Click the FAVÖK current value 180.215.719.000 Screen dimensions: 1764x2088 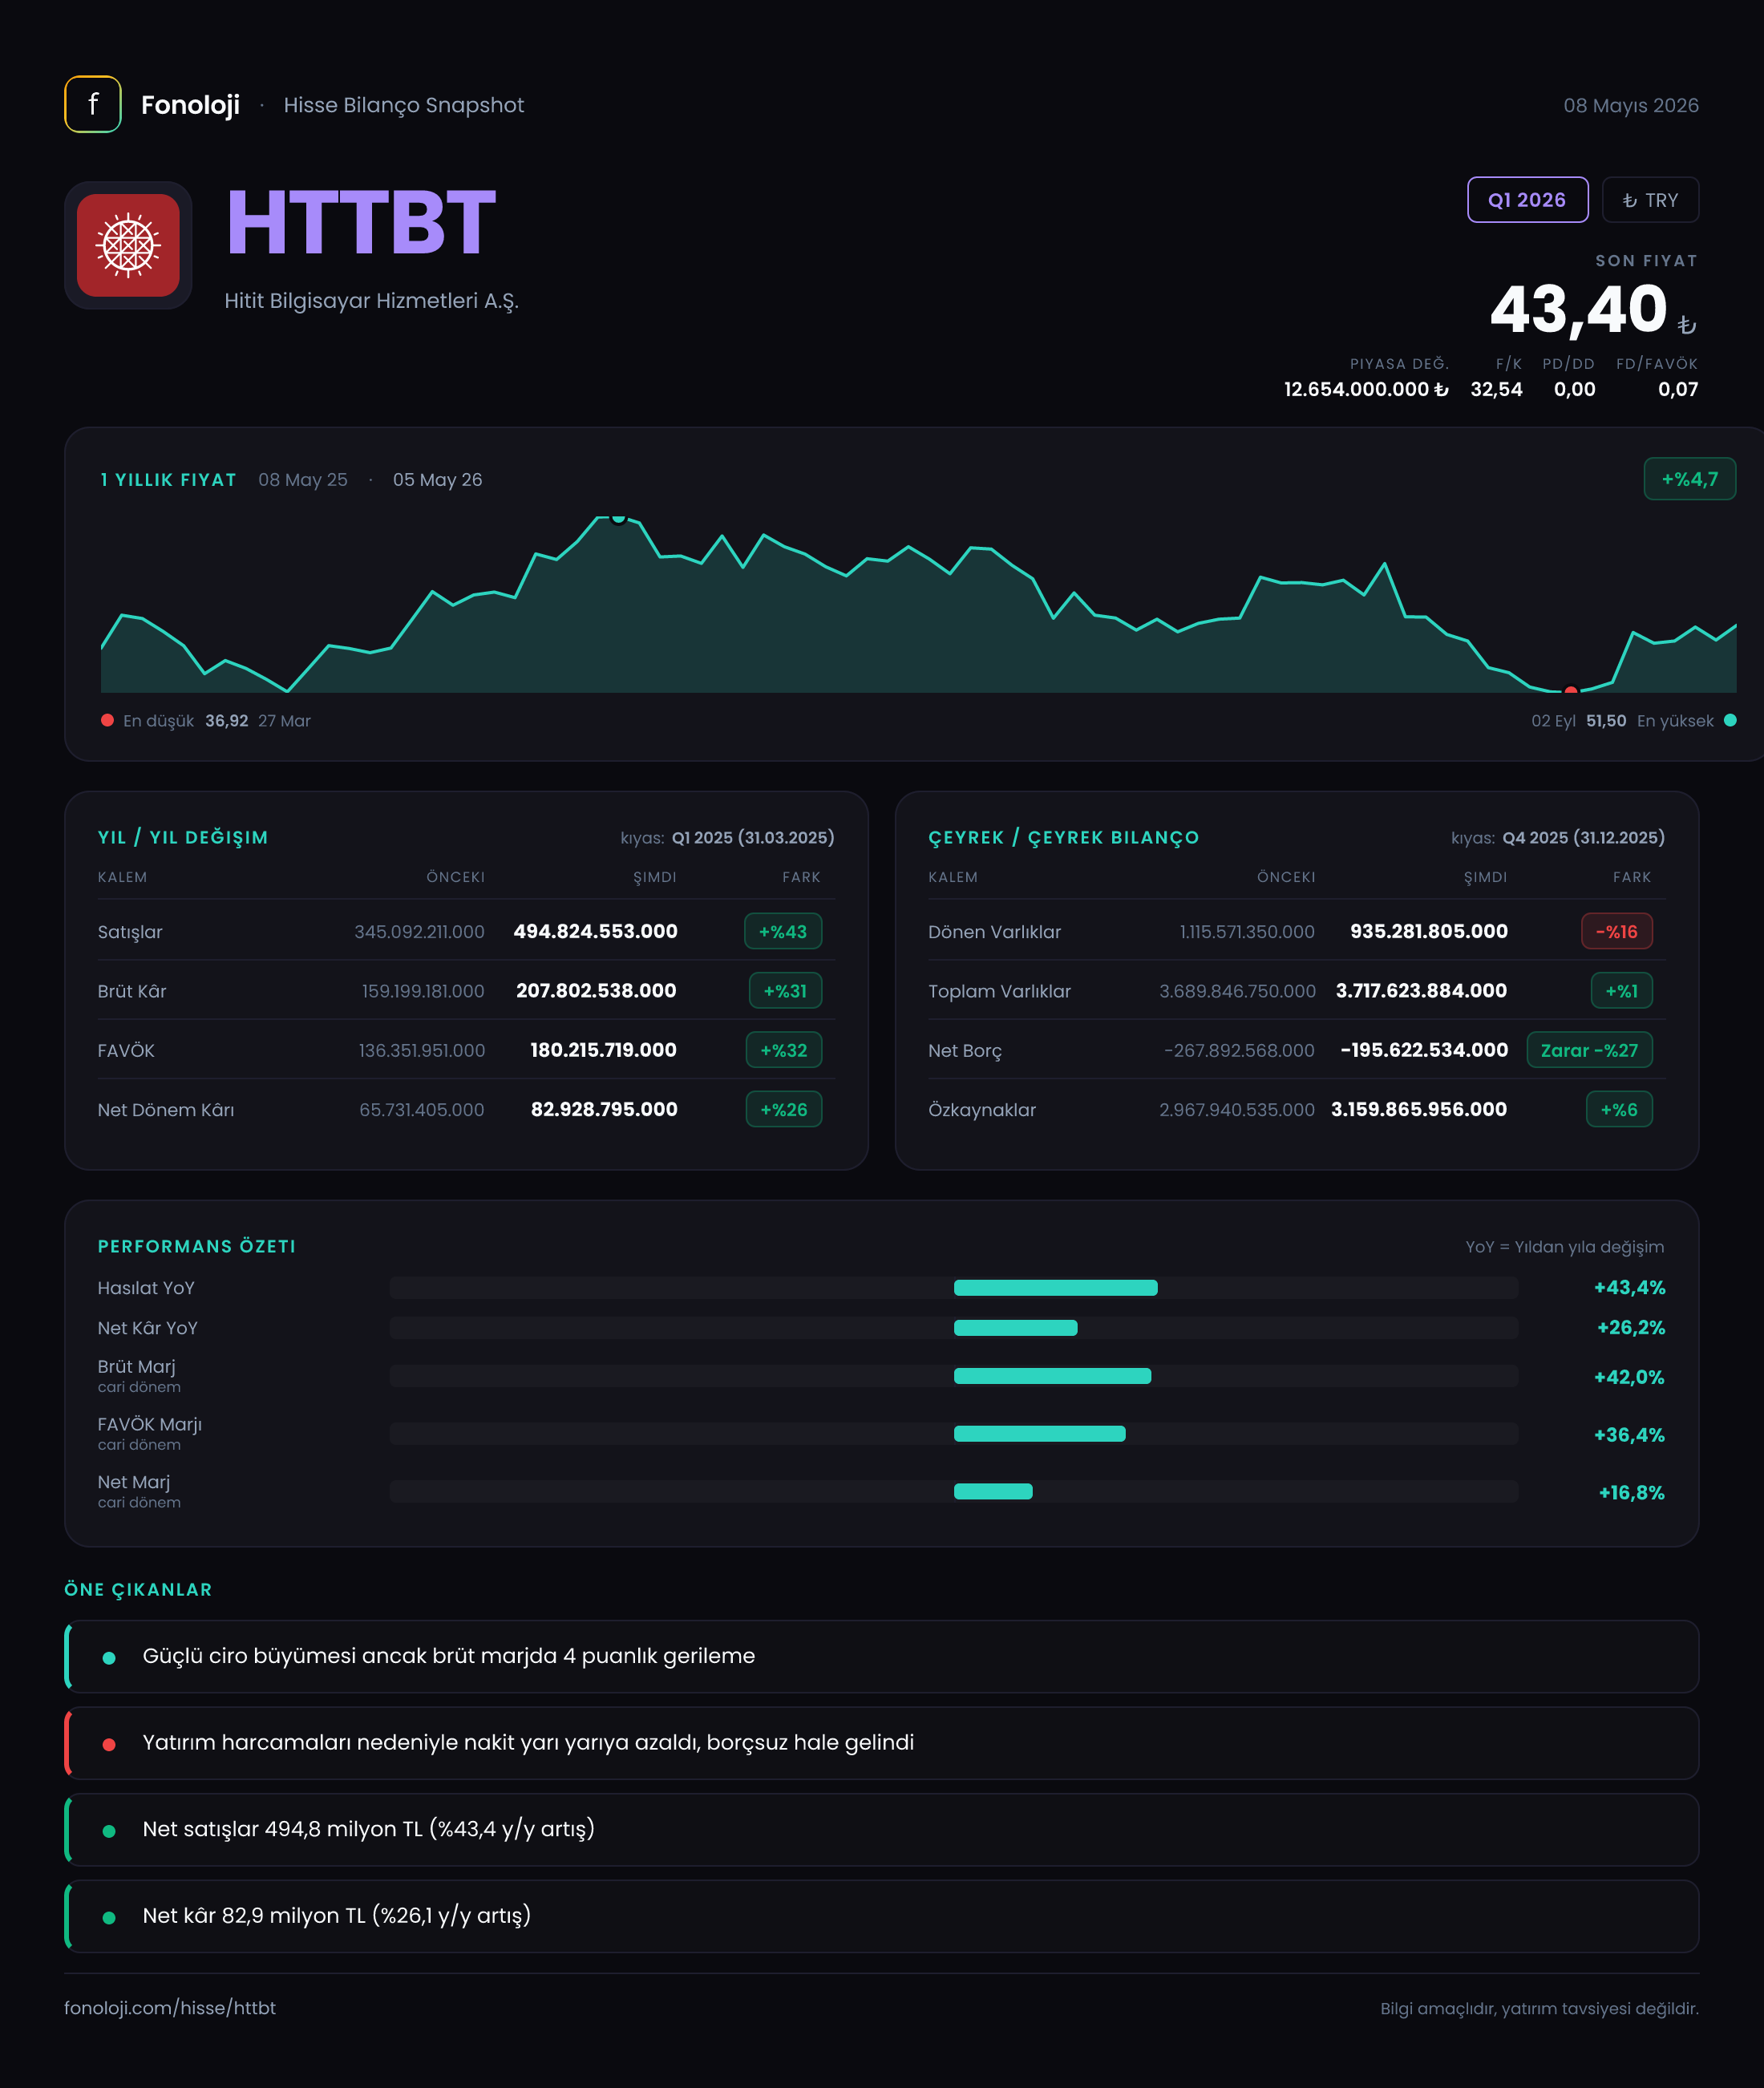[x=603, y=1050]
